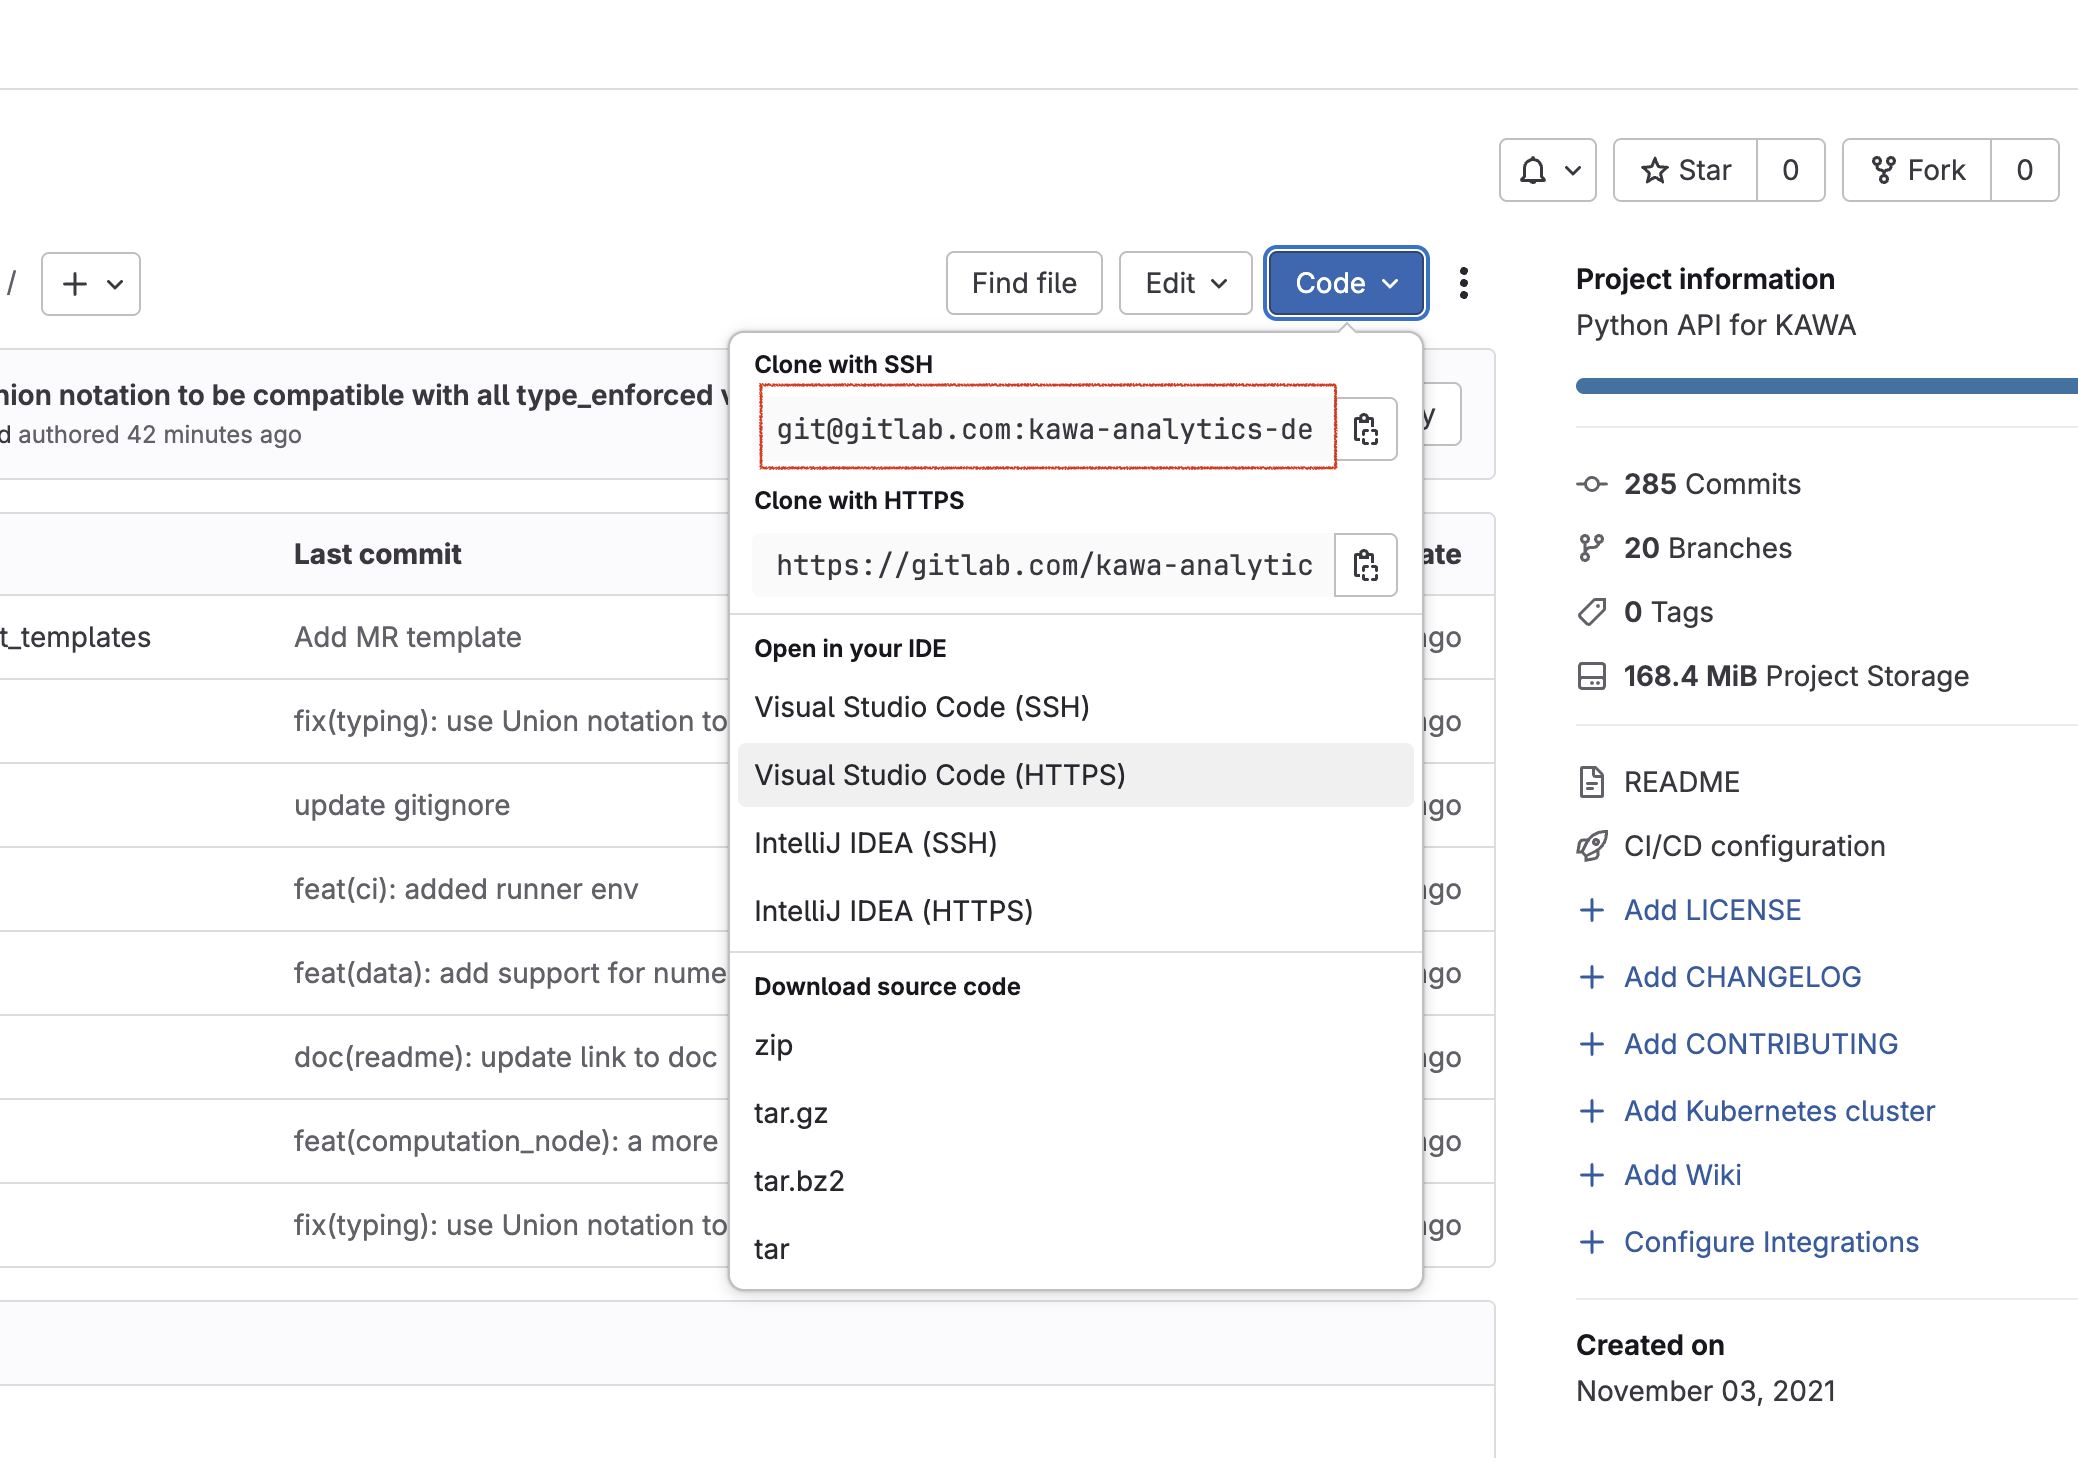The height and width of the screenshot is (1458, 2078).
Task: Click the branch icon beside 20 Branches
Action: pyautogui.click(x=1591, y=548)
